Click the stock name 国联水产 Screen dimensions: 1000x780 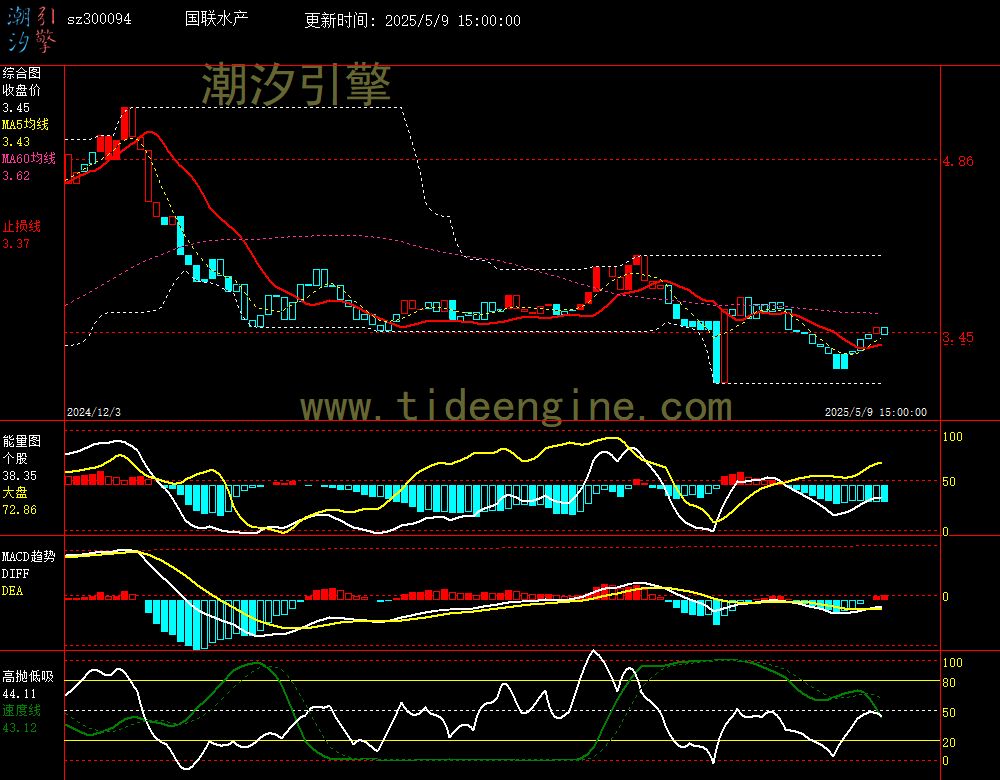tap(216, 18)
